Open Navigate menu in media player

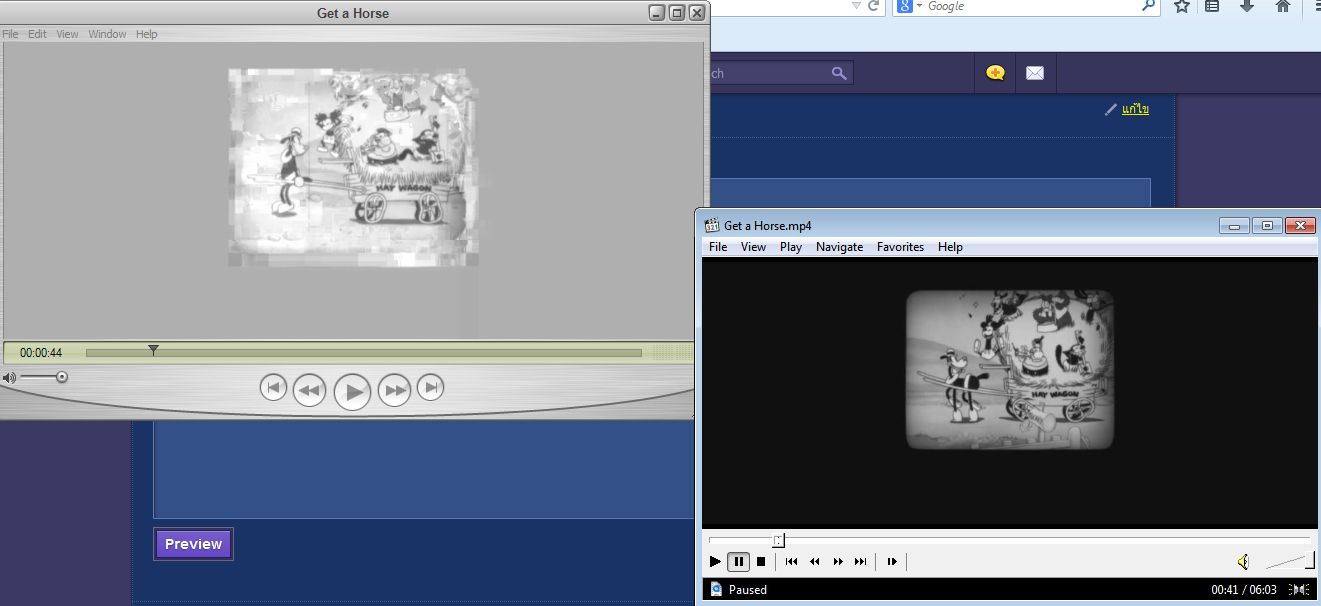click(x=839, y=247)
